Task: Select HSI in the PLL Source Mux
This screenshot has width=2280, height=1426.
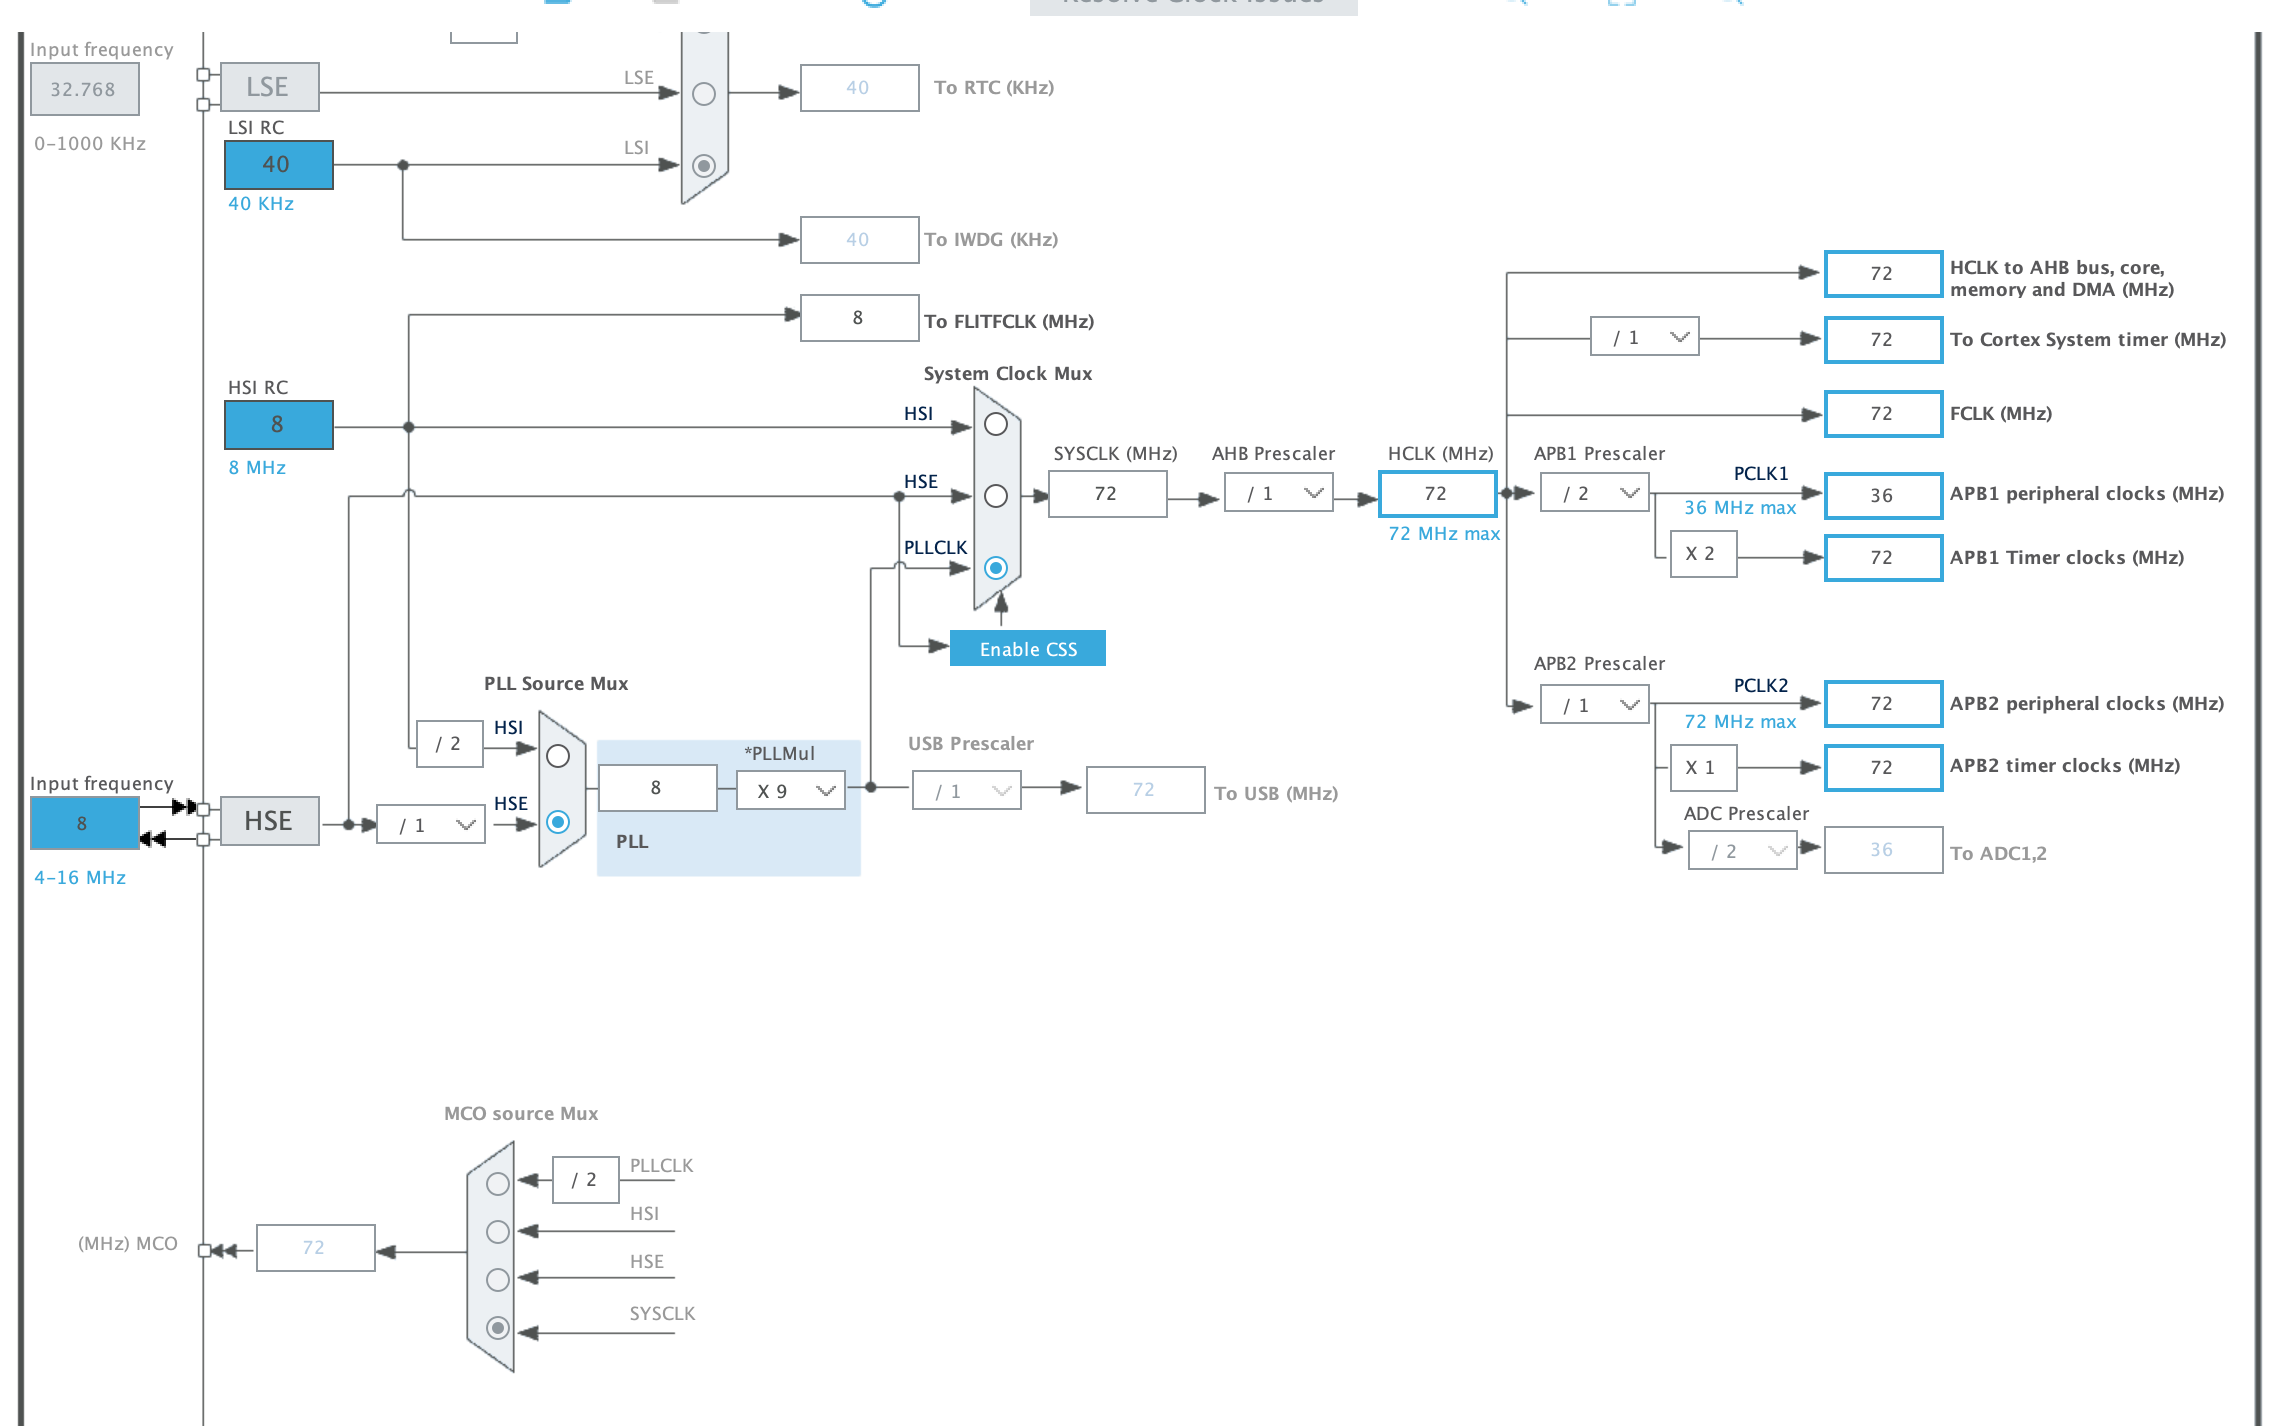Action: coord(558,756)
